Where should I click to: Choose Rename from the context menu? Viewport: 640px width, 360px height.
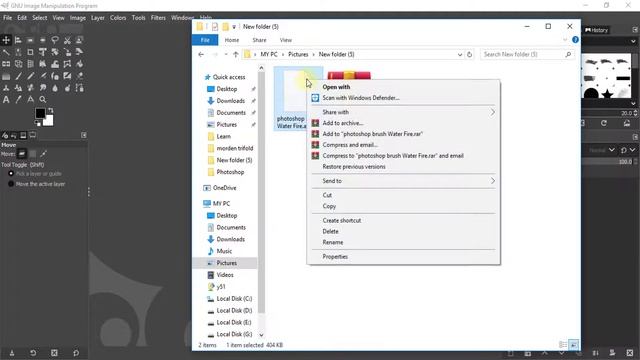tap(333, 242)
